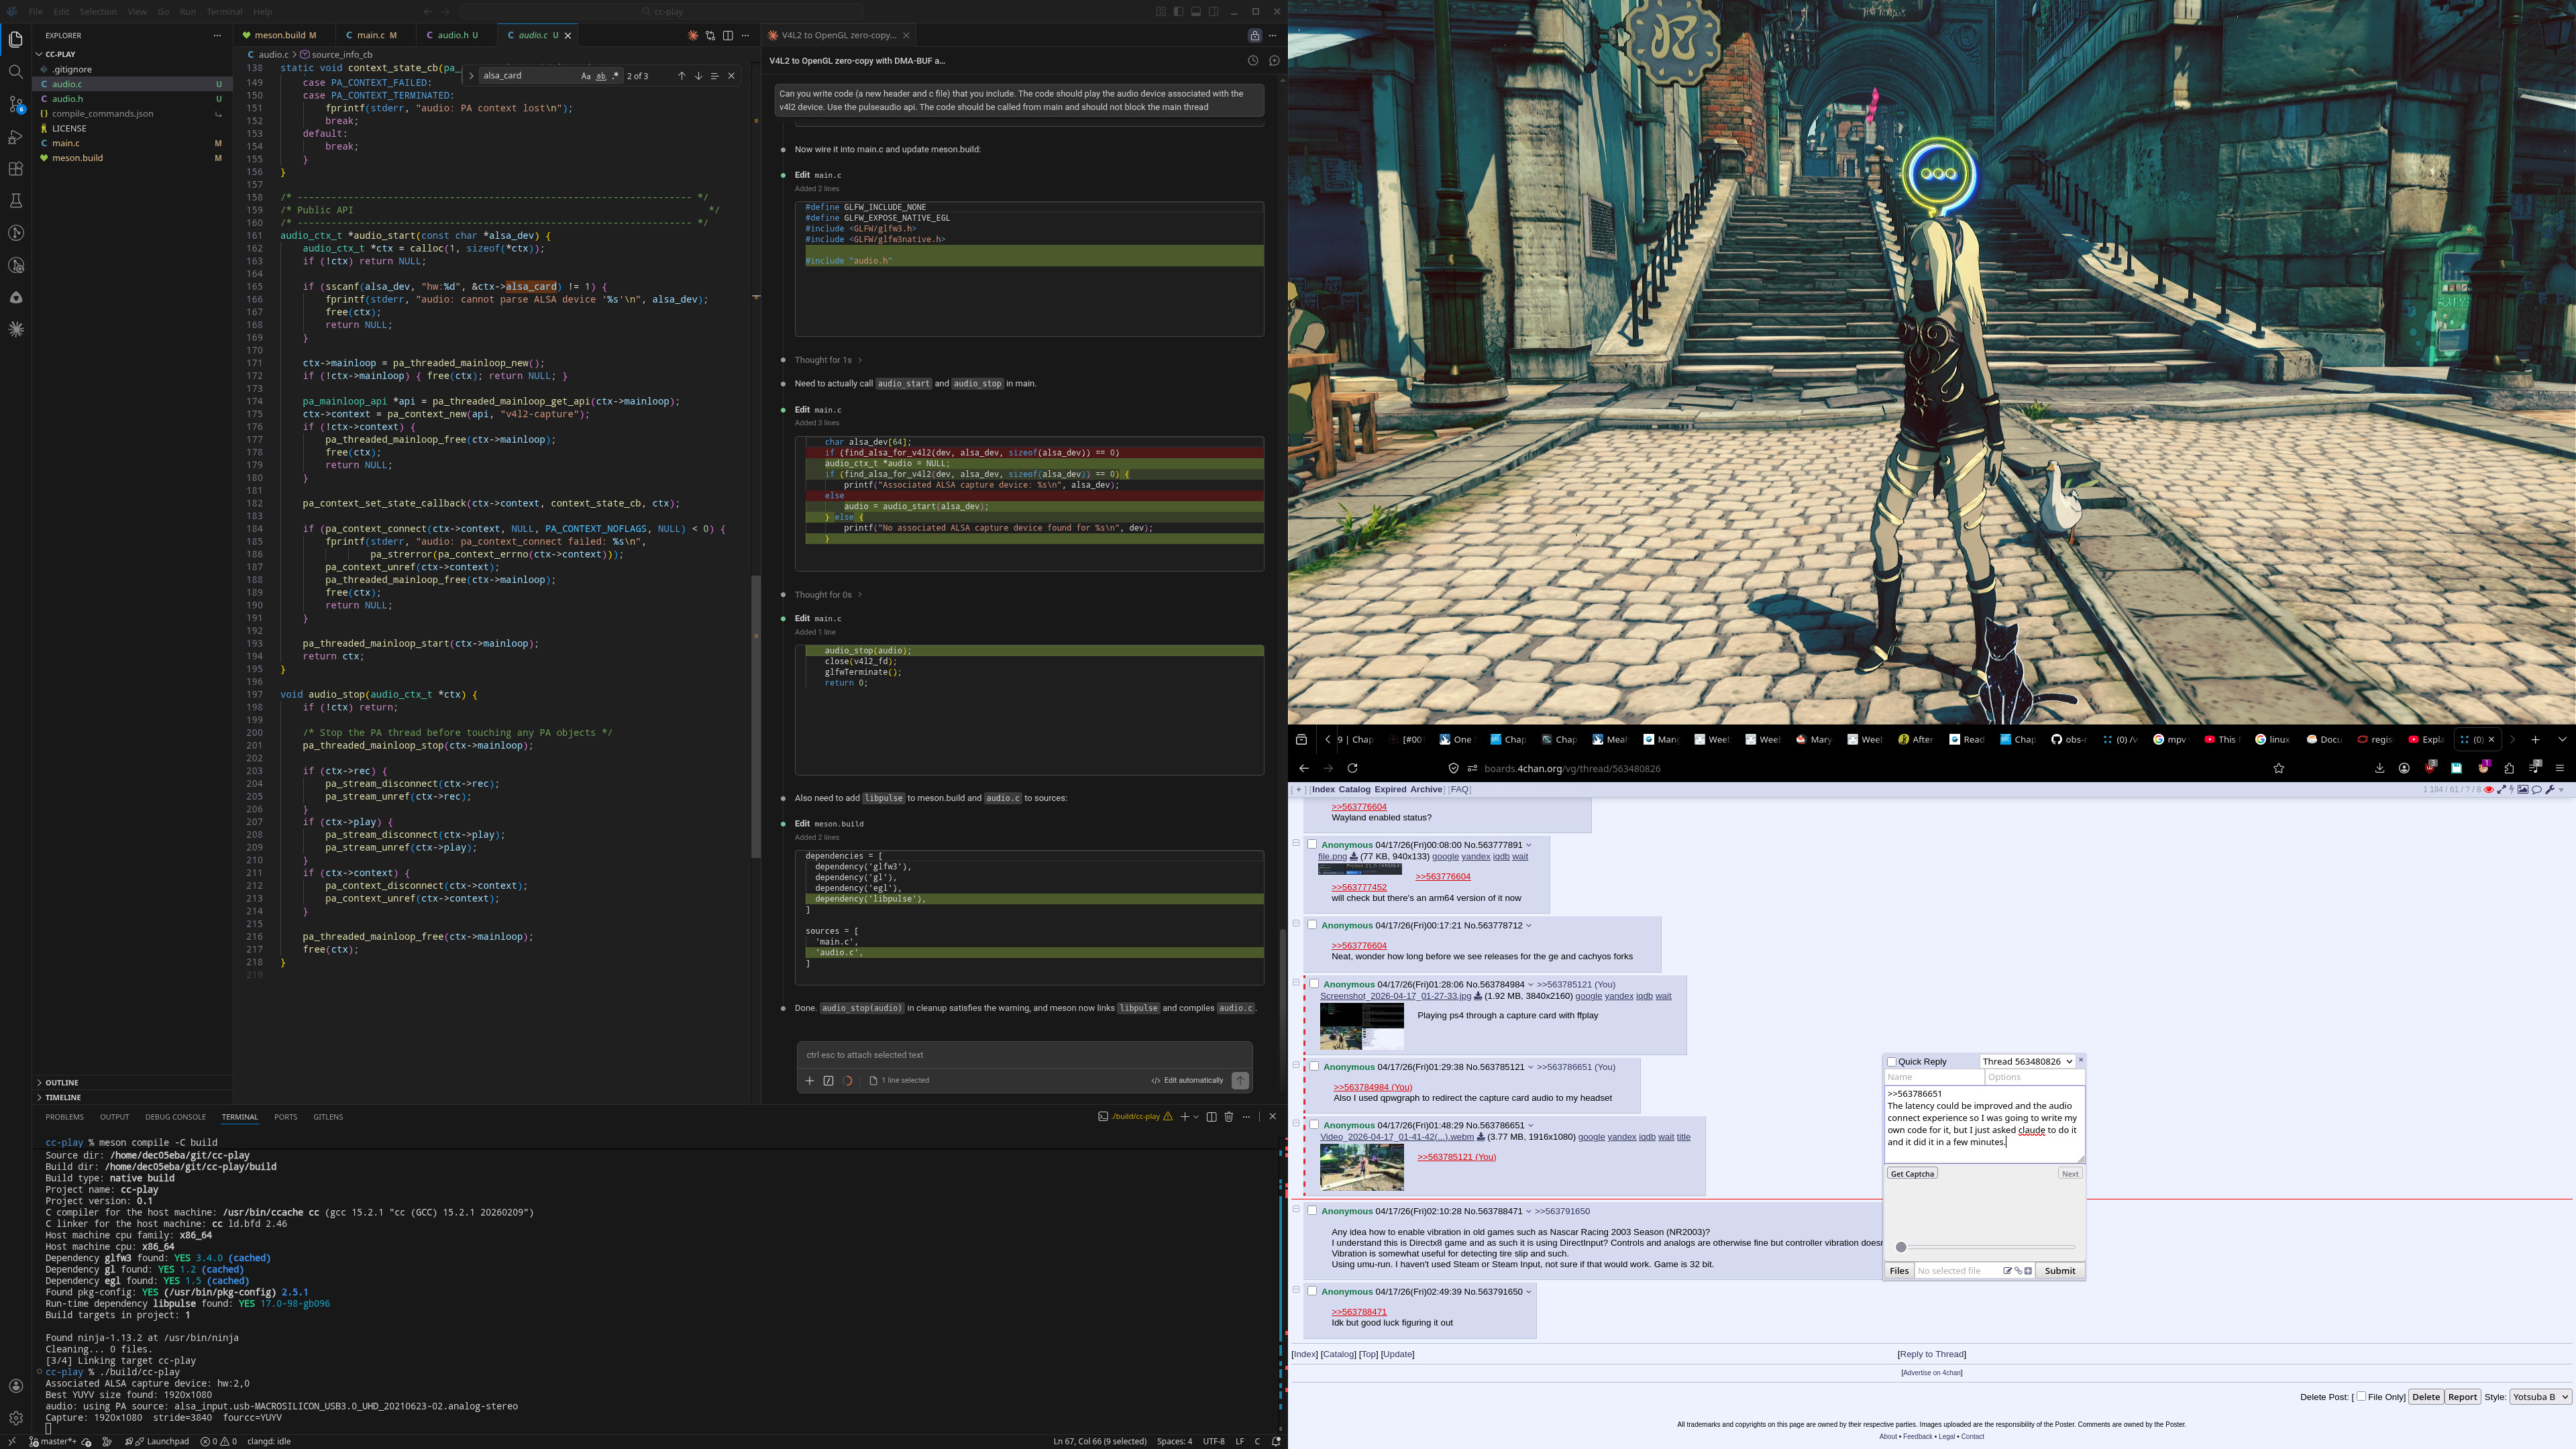
Task: Open the Terminal menu
Action: 224,11
